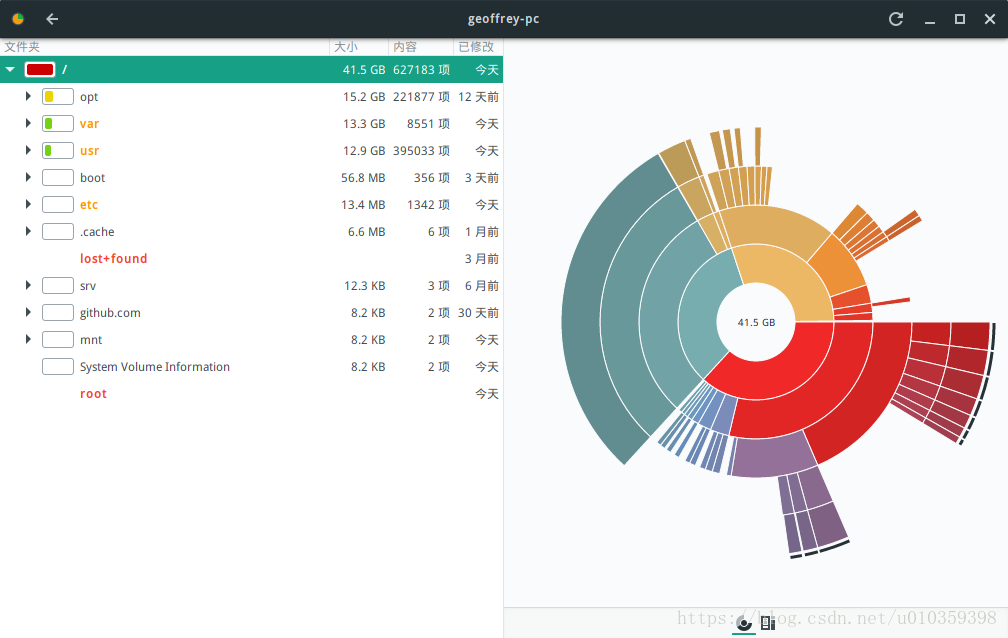Viewport: 1008px width, 638px height.
Task: Expand the github.com folder
Action: (x=28, y=313)
